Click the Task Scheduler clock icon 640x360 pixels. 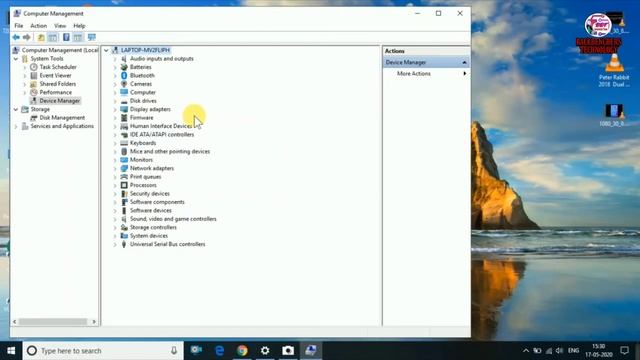(x=34, y=67)
